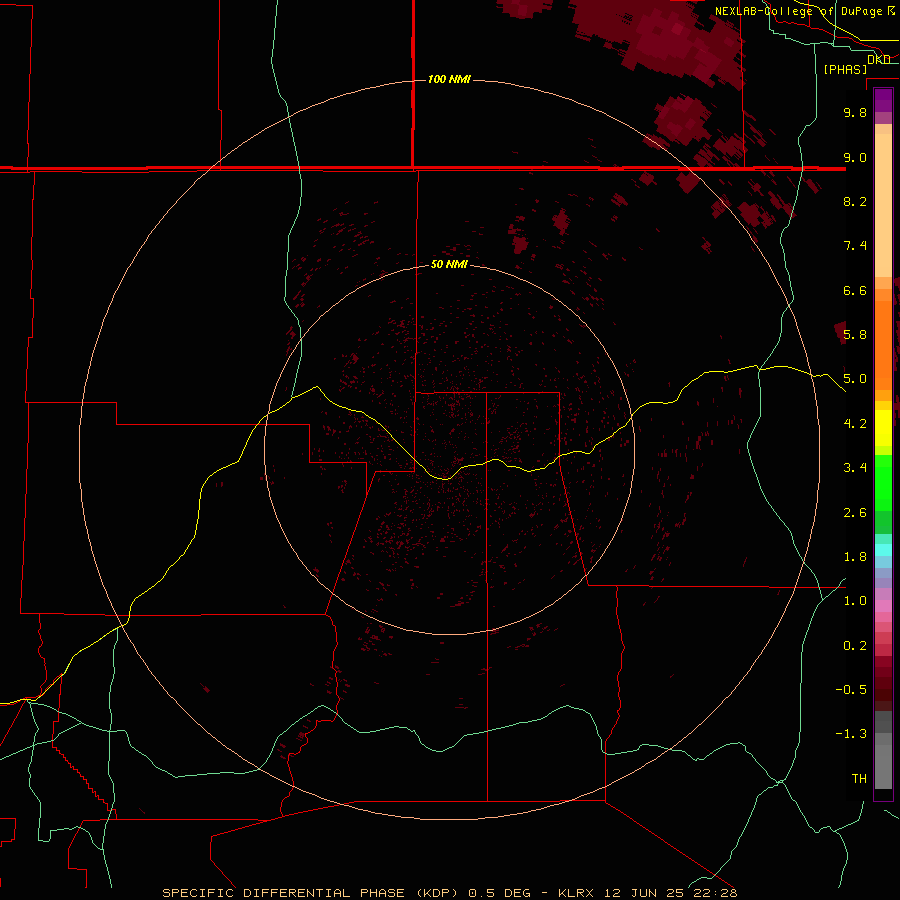
Task: Click the -1.3 scale value
Action: pos(851,734)
